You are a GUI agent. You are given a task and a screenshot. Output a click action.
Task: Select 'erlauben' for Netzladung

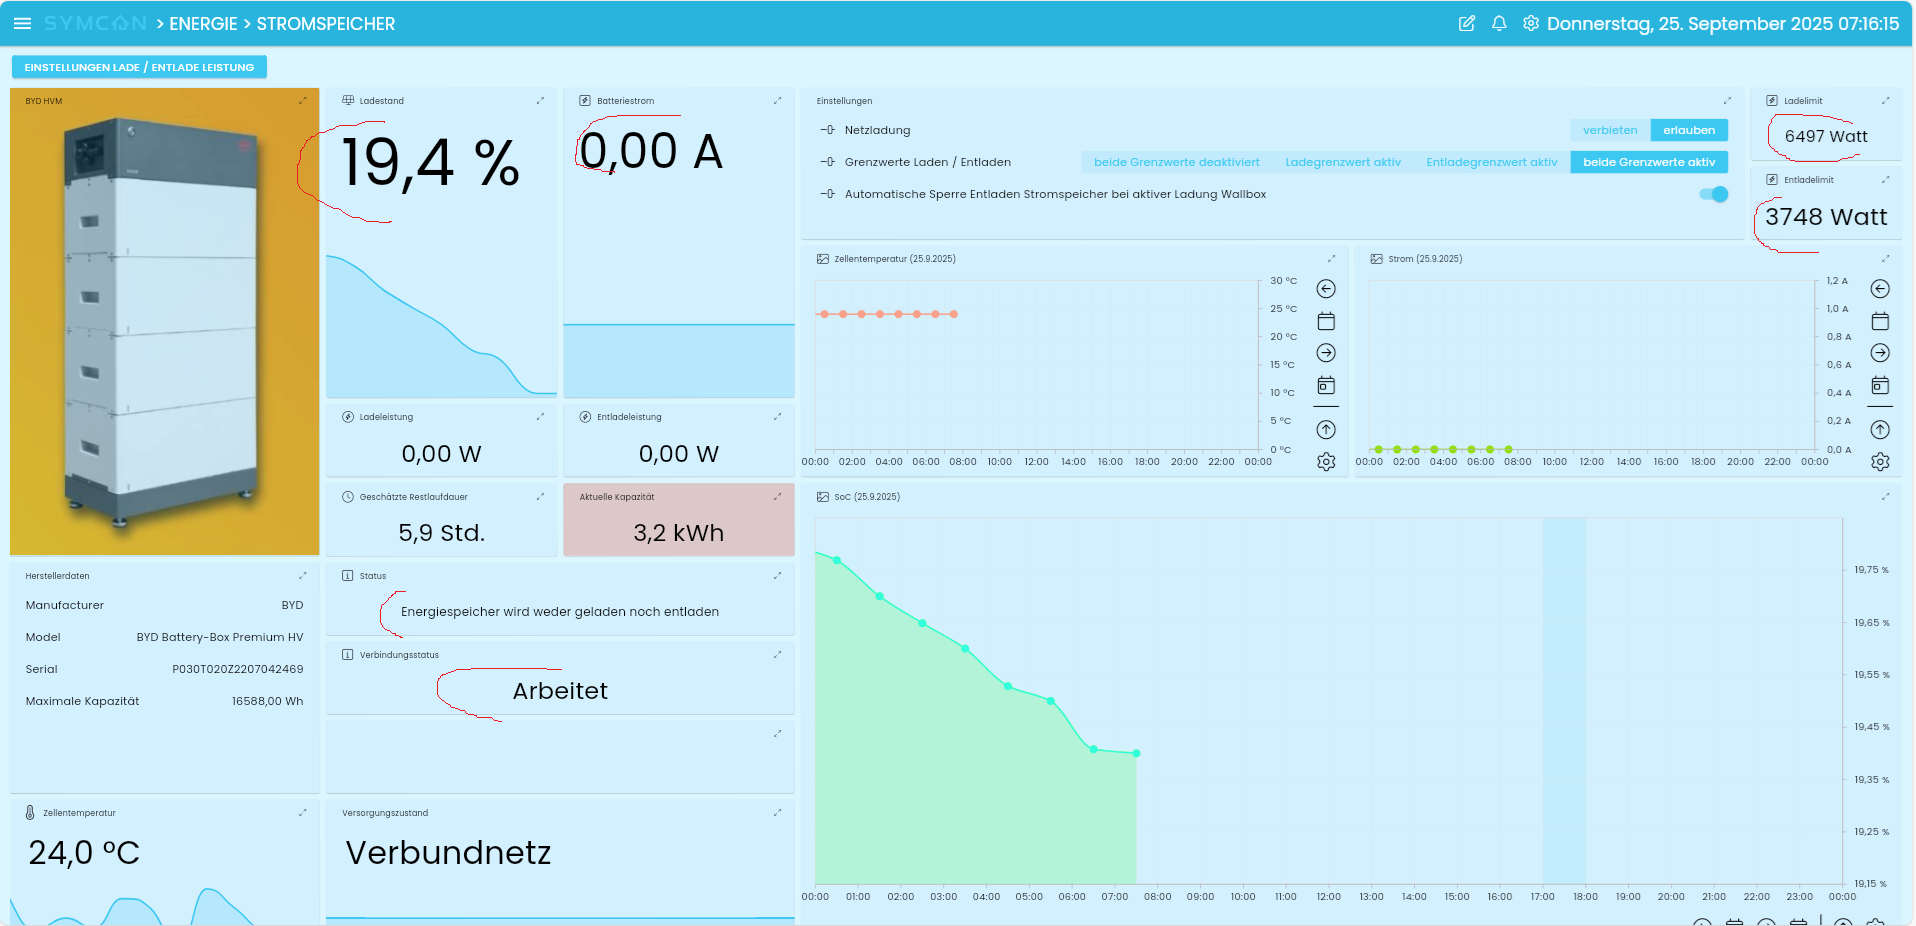coord(1689,130)
